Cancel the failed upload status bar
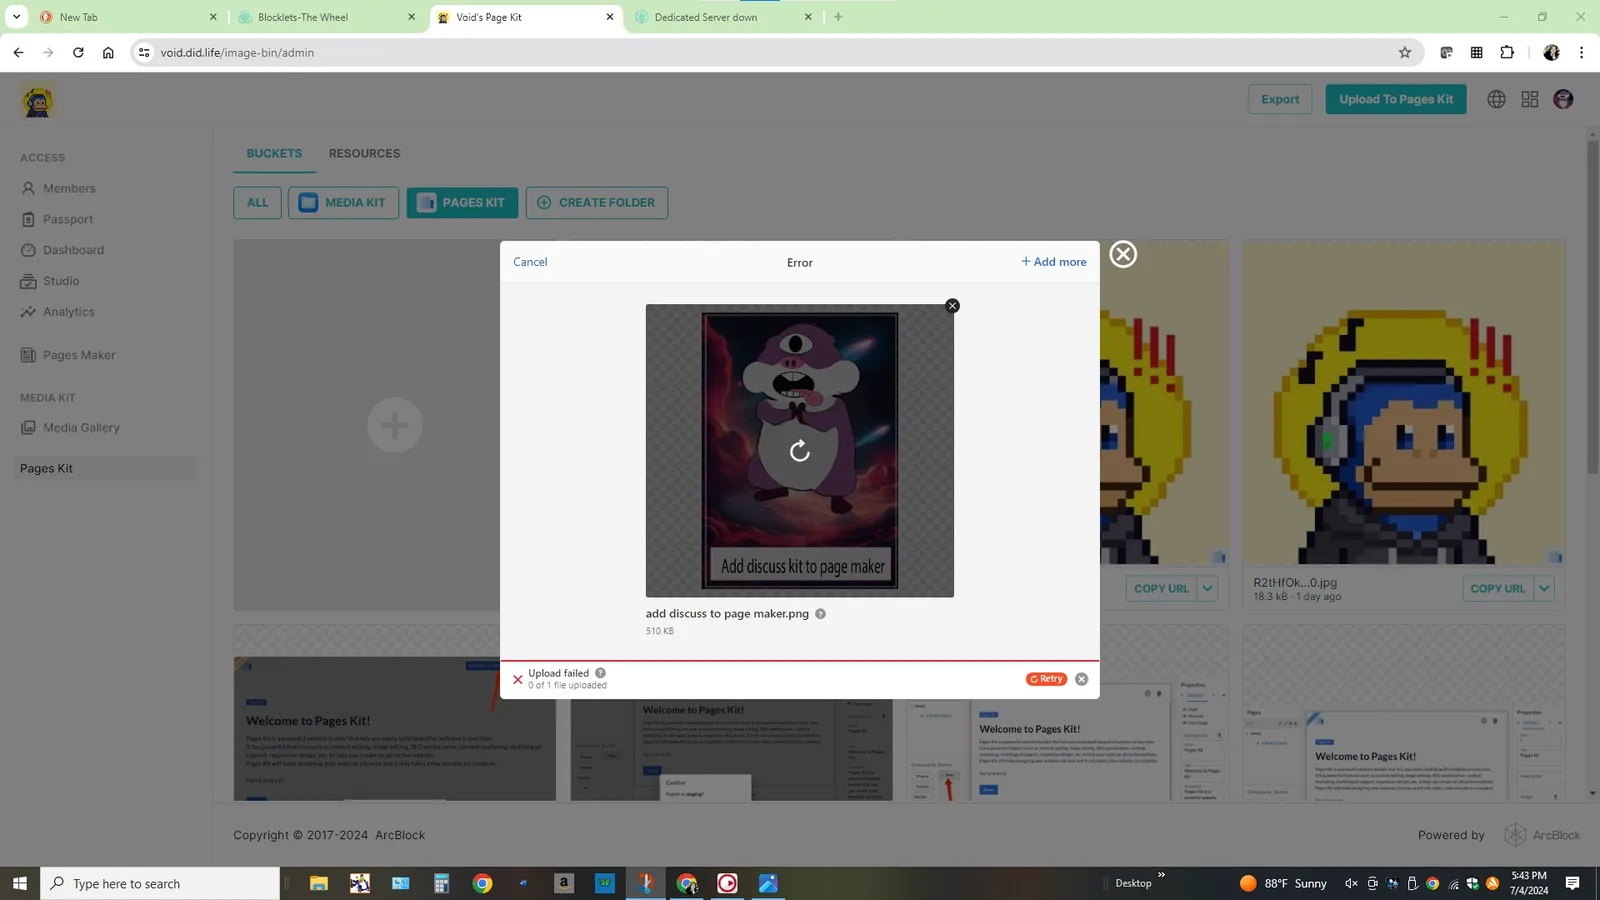 [1081, 679]
